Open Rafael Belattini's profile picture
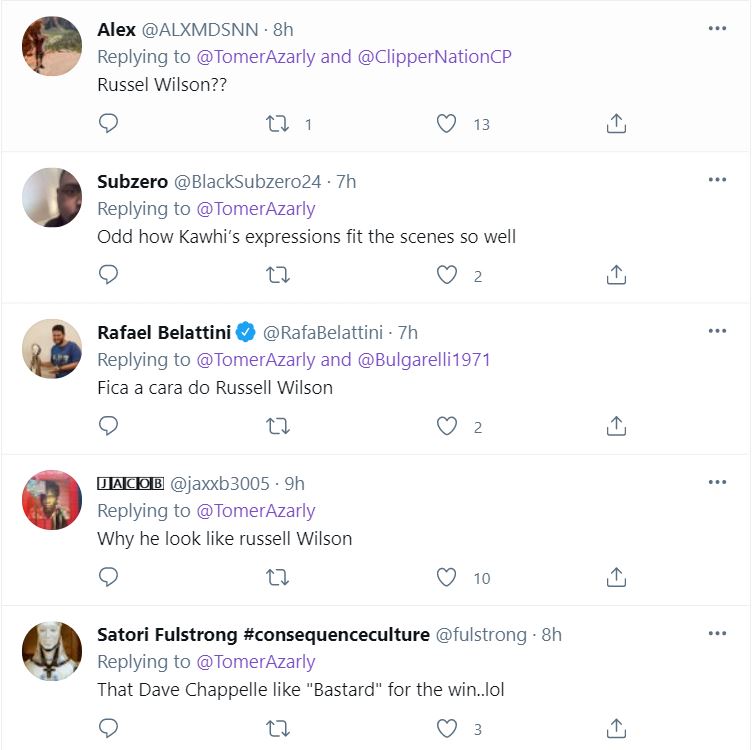 click(x=52, y=348)
